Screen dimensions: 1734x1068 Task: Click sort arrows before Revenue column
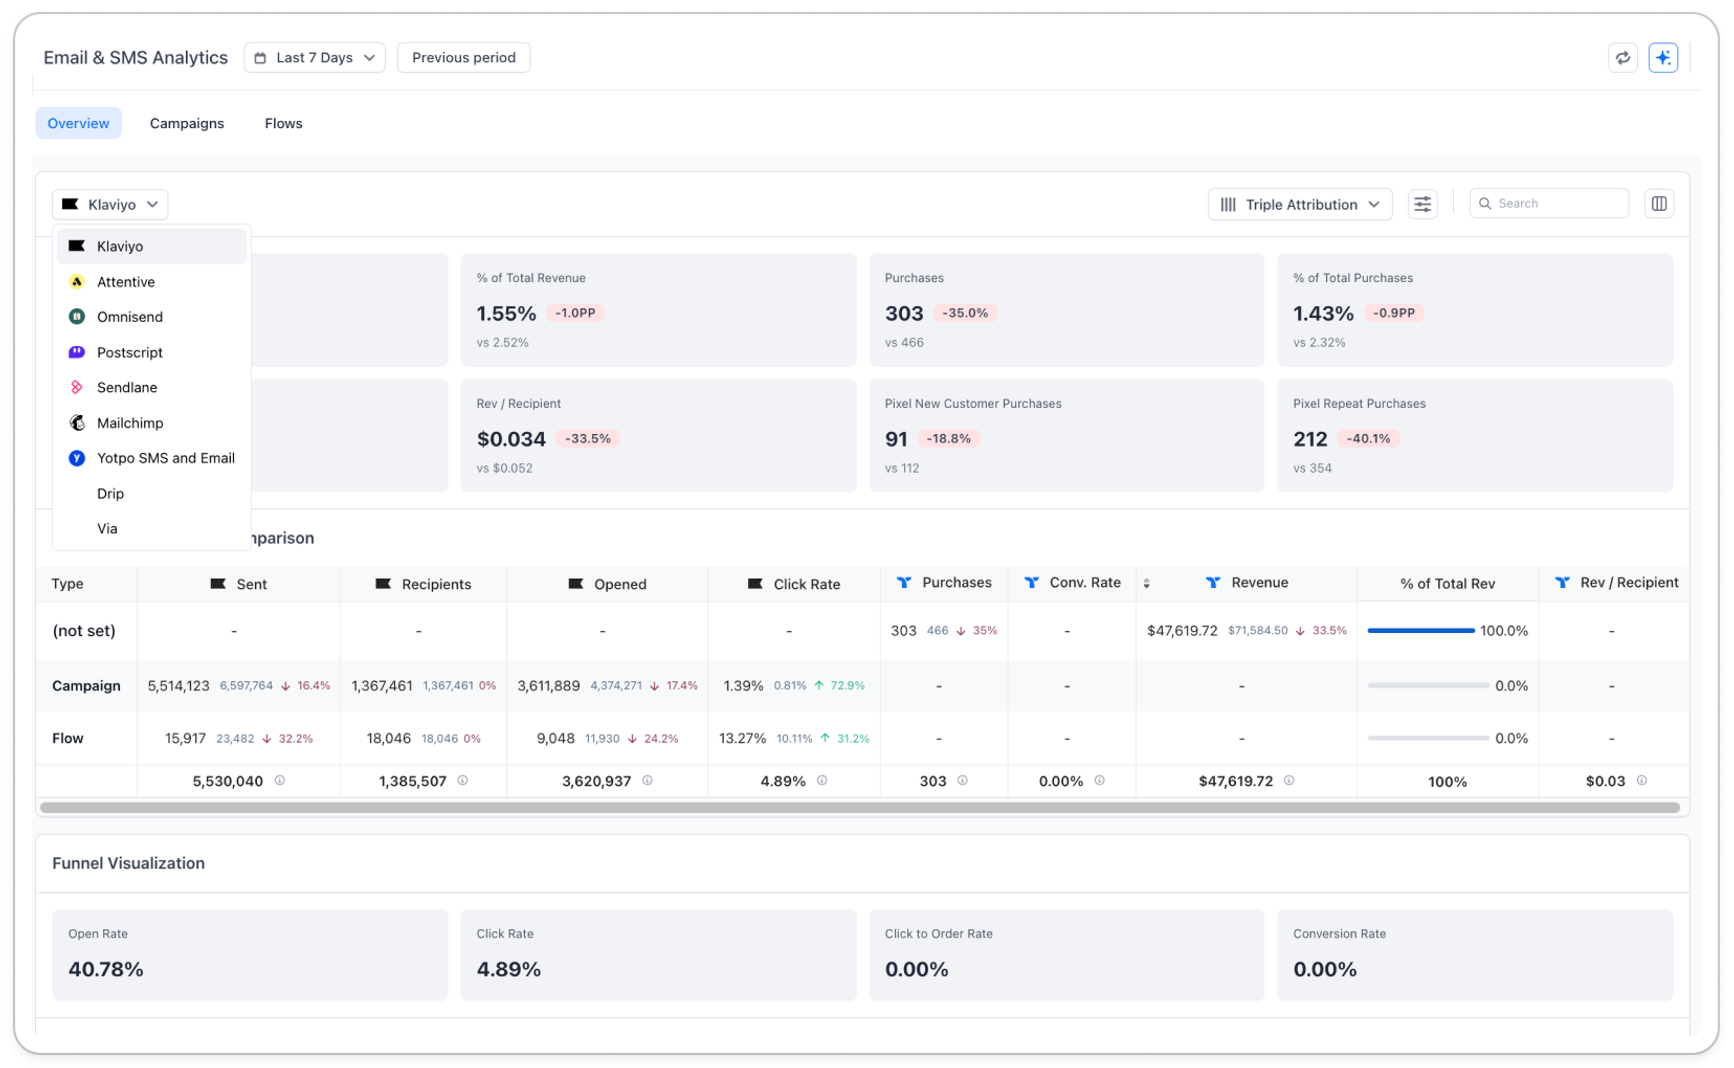1146,583
